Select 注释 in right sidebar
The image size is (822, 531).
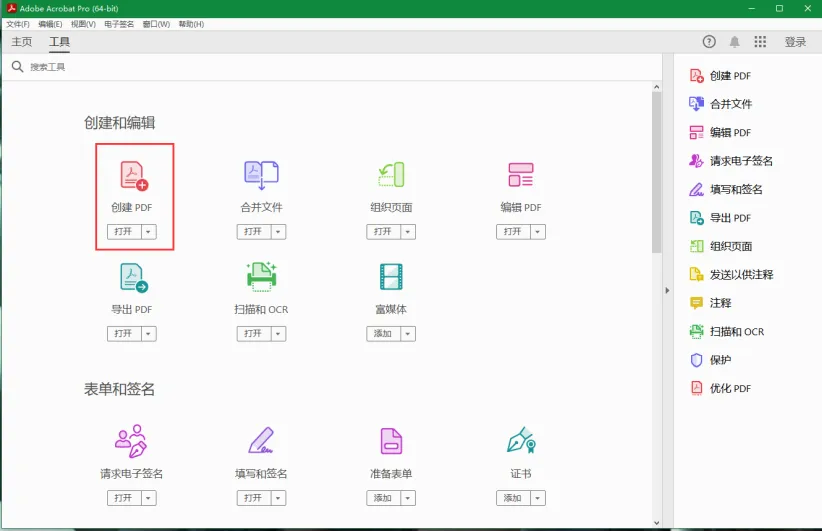point(710,303)
